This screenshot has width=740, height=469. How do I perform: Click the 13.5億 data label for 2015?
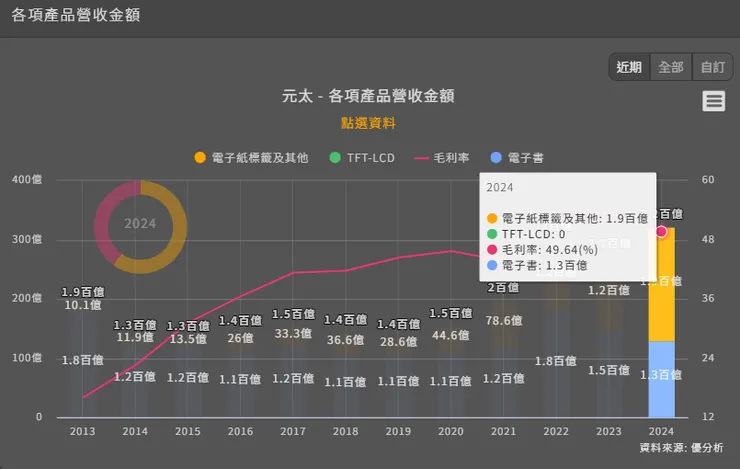coord(188,339)
